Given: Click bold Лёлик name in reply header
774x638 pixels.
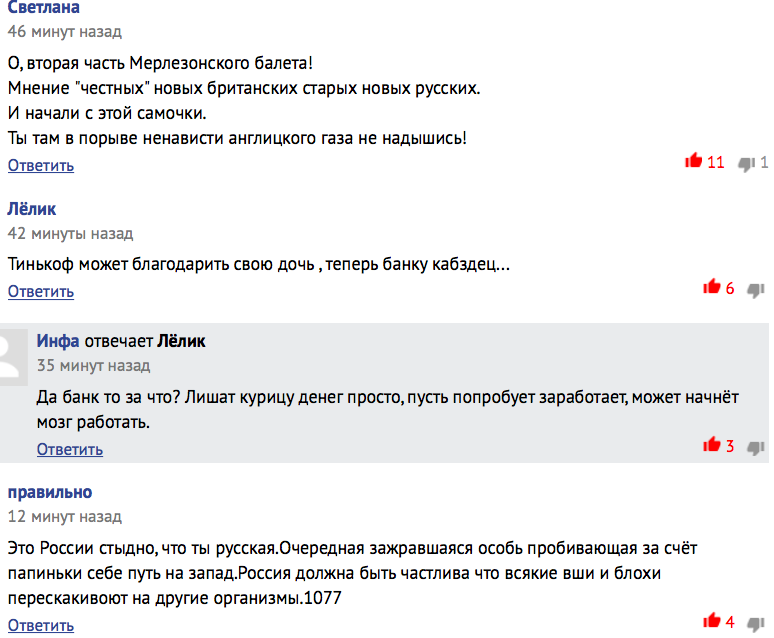Looking at the screenshot, I should [181, 341].
